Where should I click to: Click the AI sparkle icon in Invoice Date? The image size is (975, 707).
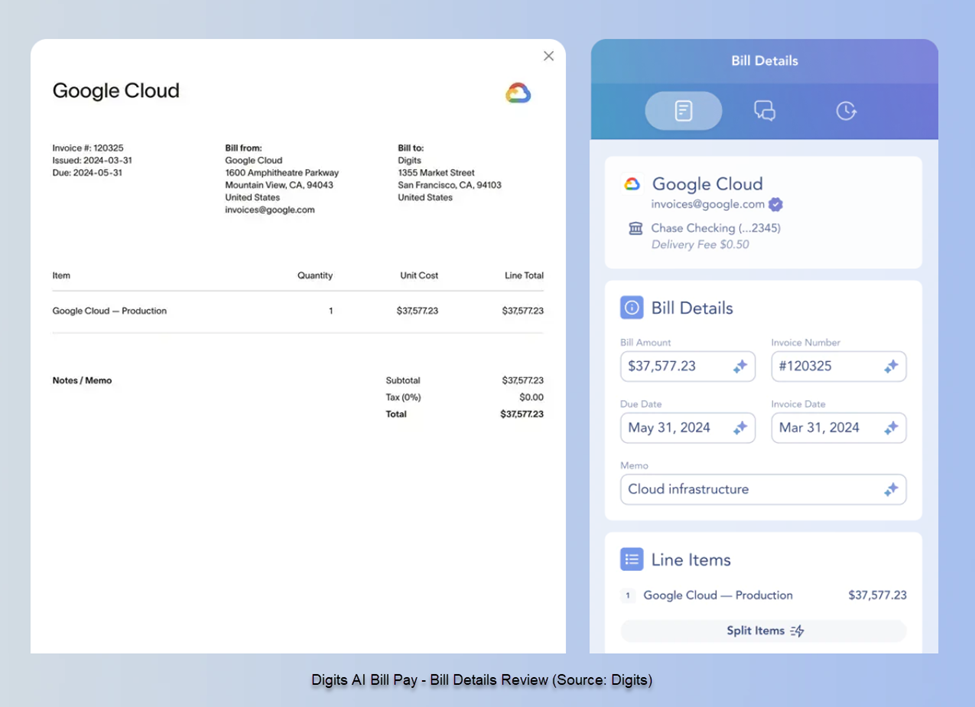click(891, 428)
